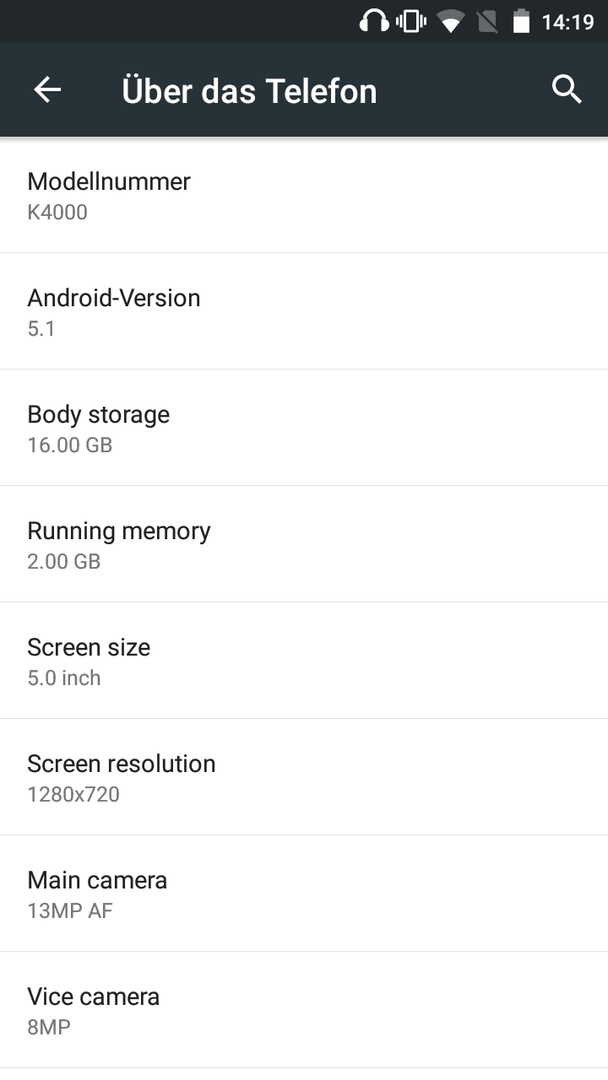Tap the 13MP AF camera value

pyautogui.click(x=70, y=911)
